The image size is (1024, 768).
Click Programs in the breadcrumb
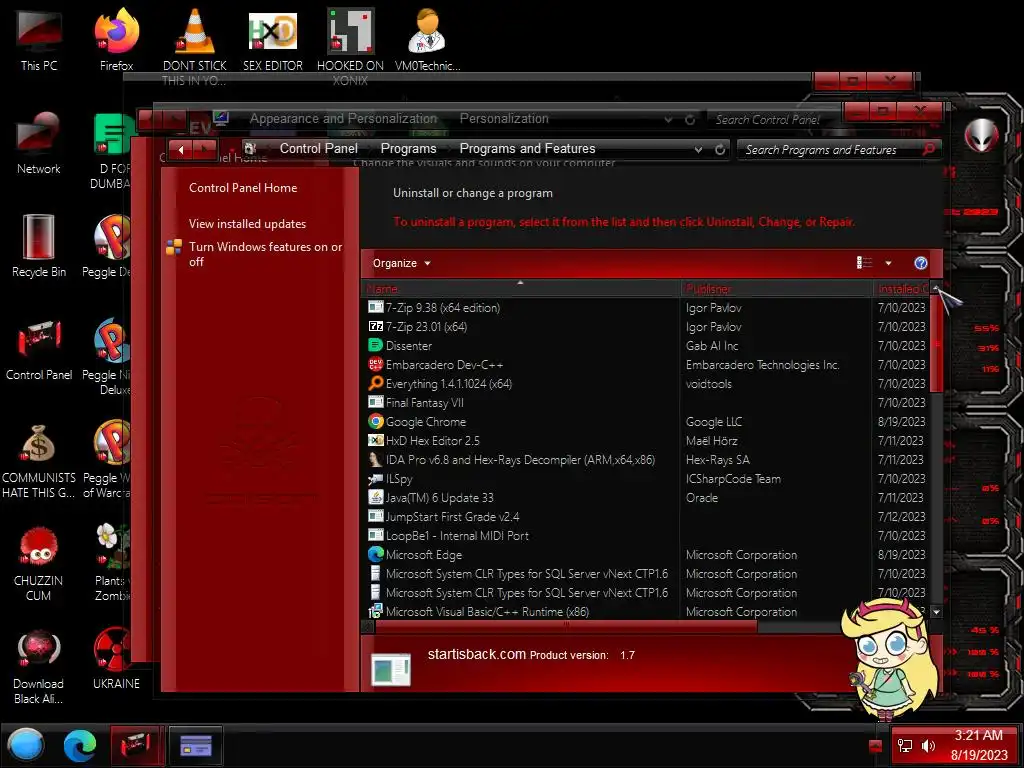pos(409,149)
